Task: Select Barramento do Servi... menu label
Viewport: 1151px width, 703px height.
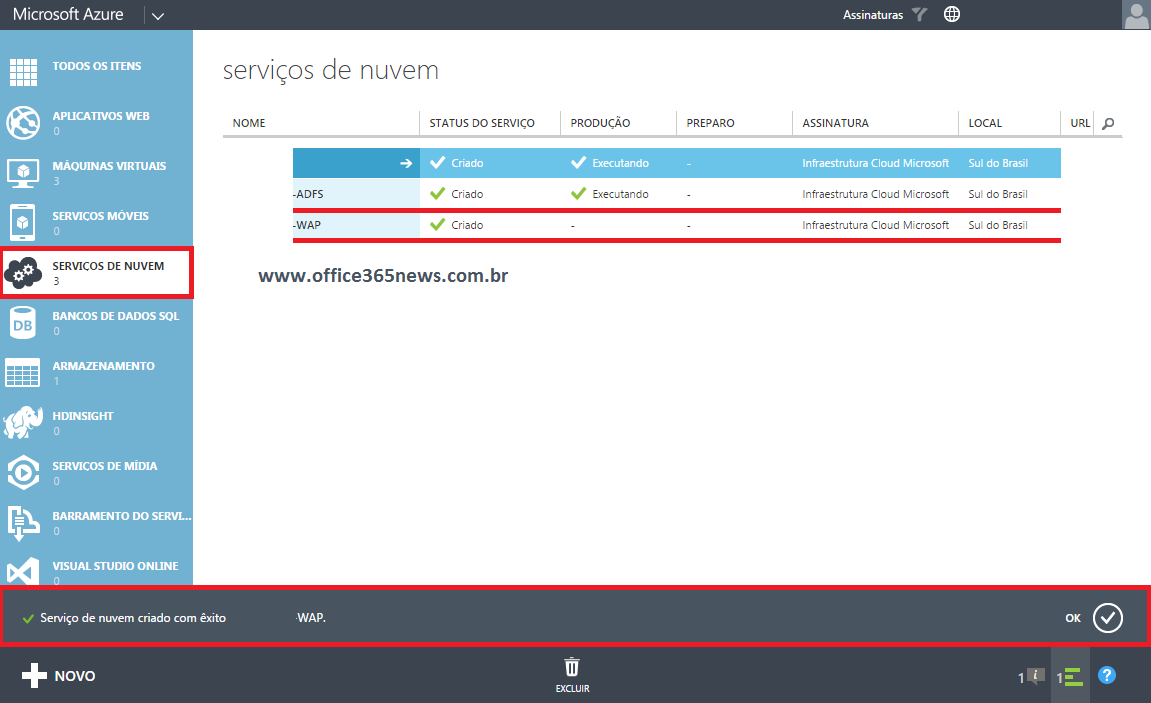Action: click(x=122, y=516)
